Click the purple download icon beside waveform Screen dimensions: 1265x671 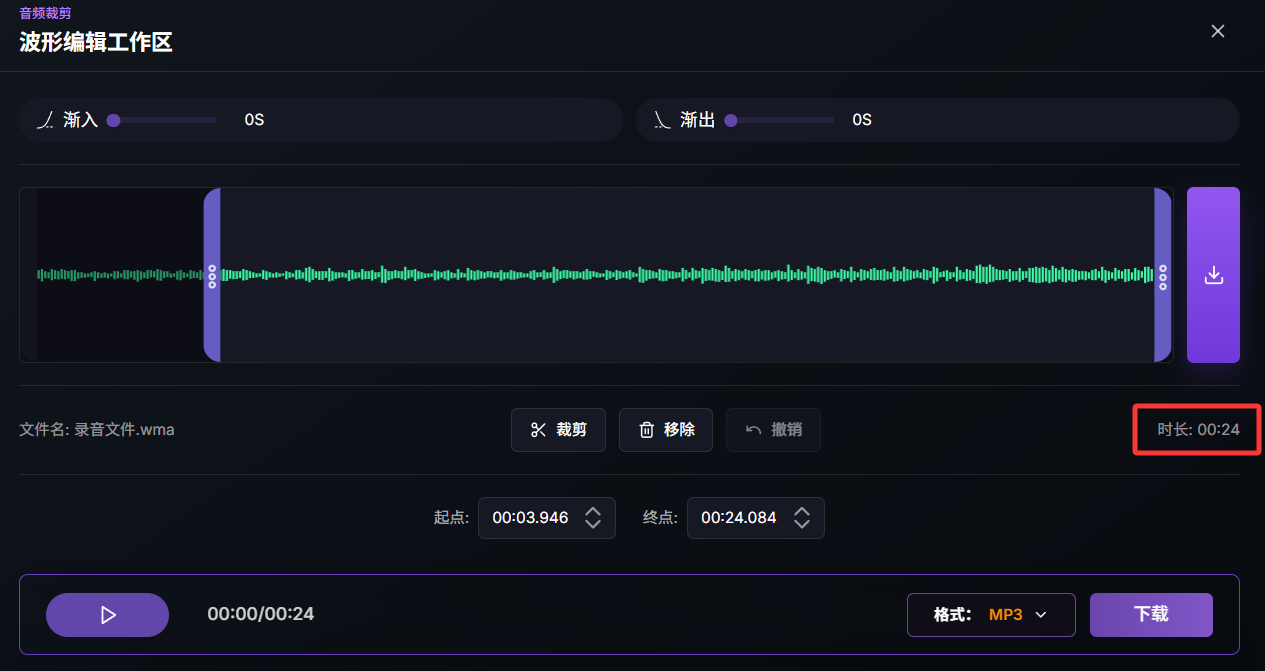click(x=1213, y=275)
